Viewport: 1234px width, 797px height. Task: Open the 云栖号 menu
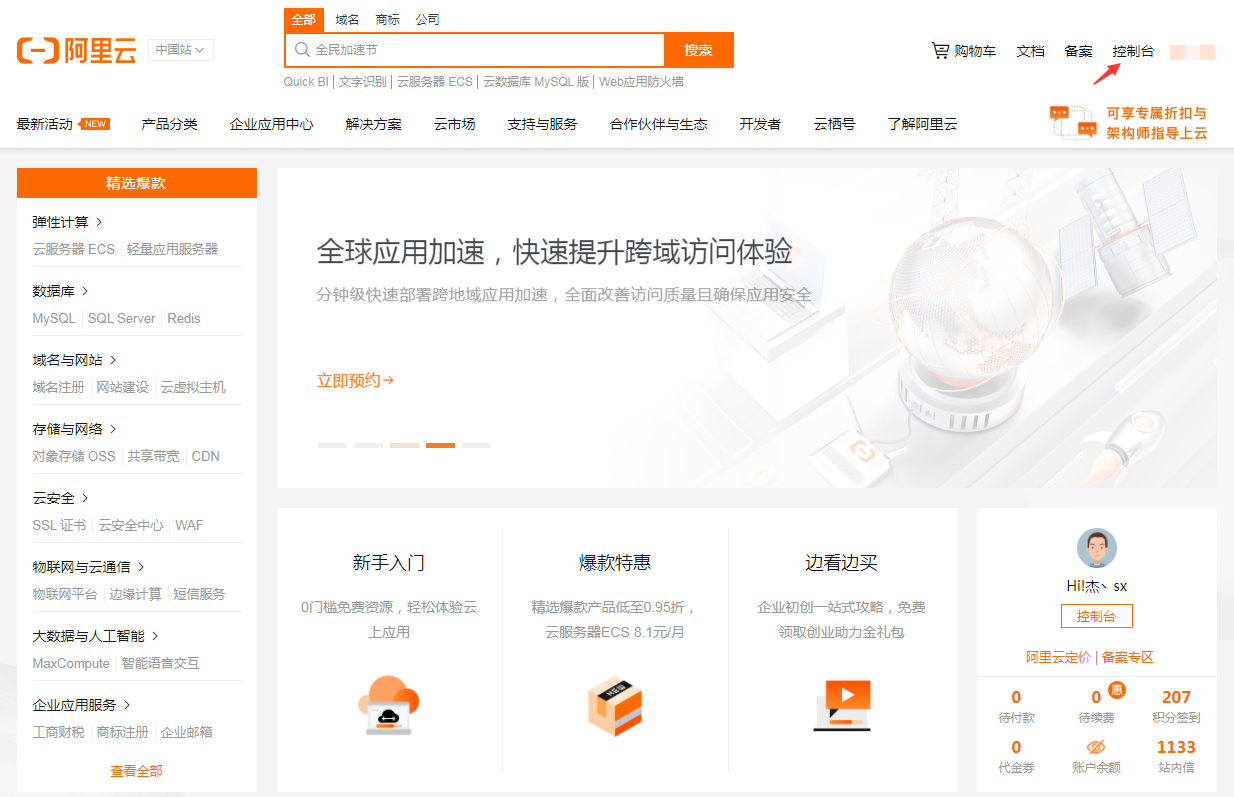click(x=834, y=124)
